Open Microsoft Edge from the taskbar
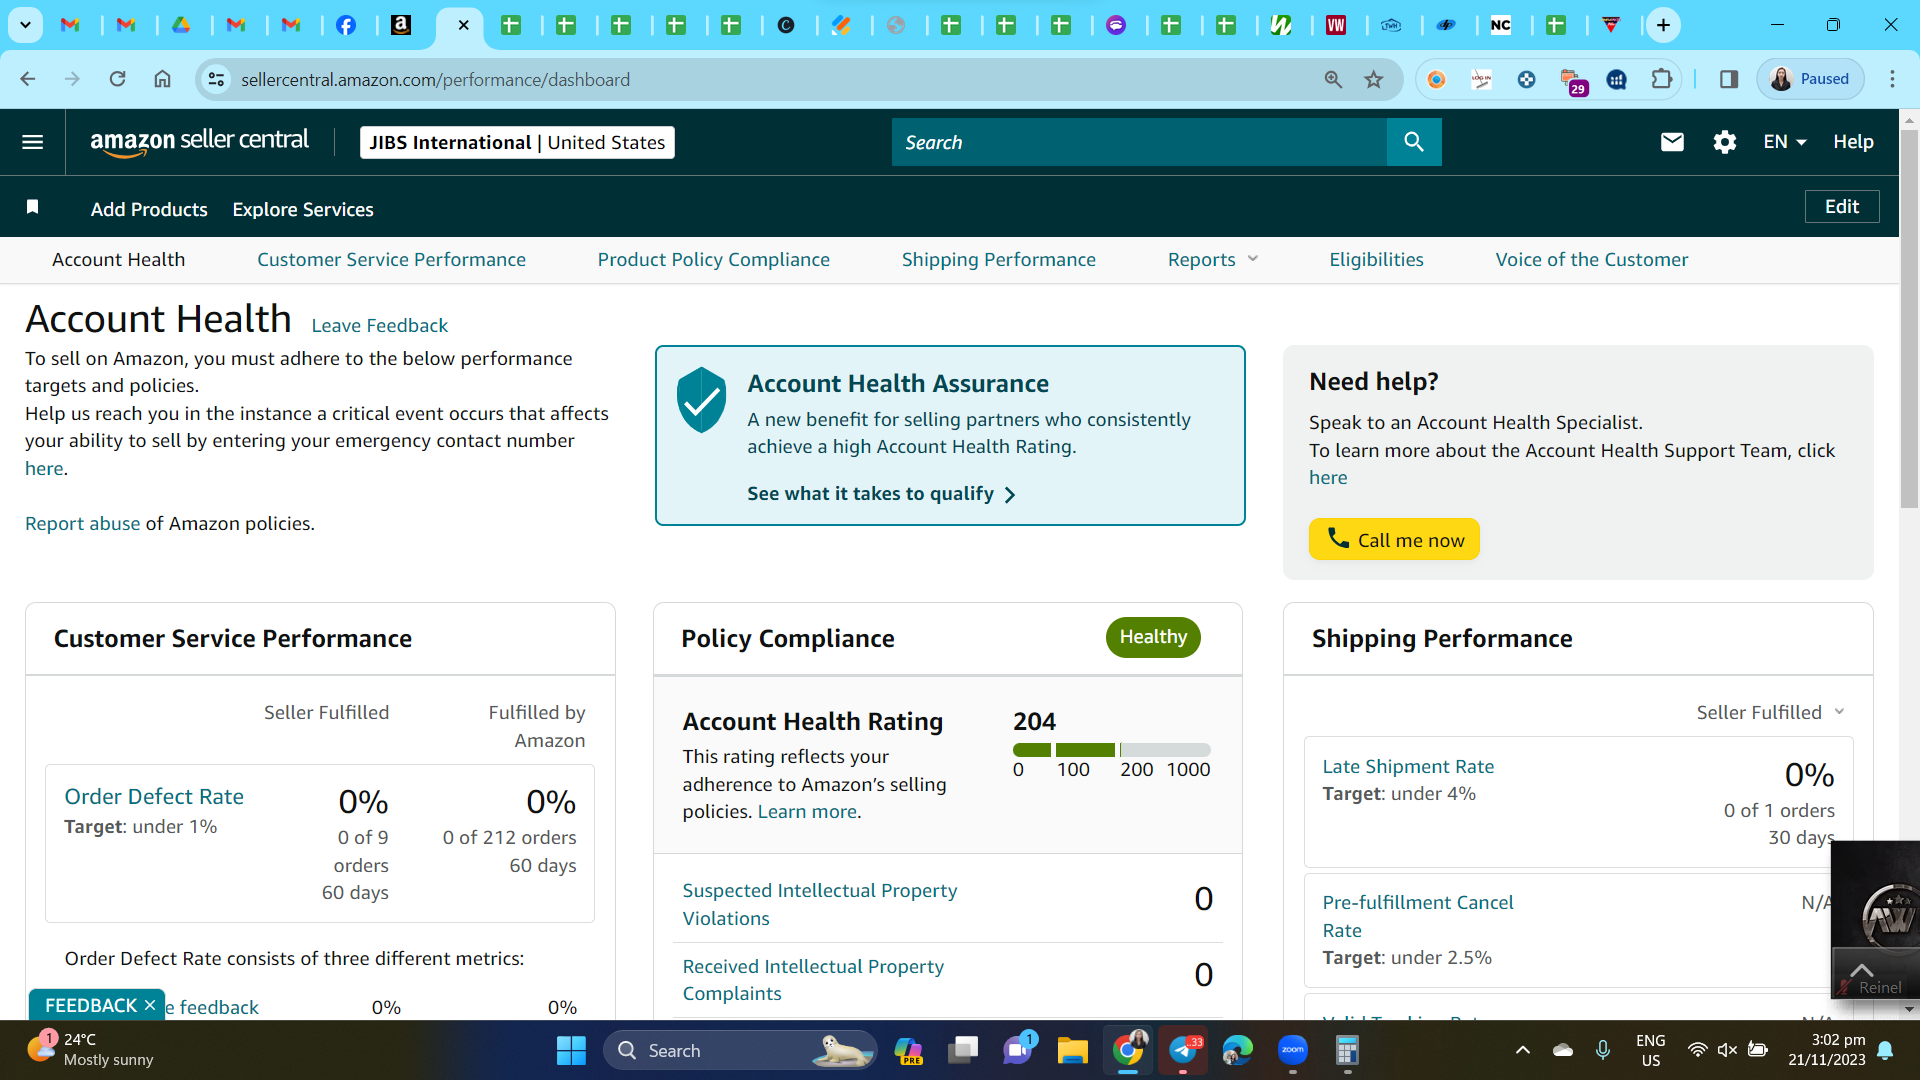Image resolution: width=1920 pixels, height=1080 pixels. pyautogui.click(x=1238, y=1050)
